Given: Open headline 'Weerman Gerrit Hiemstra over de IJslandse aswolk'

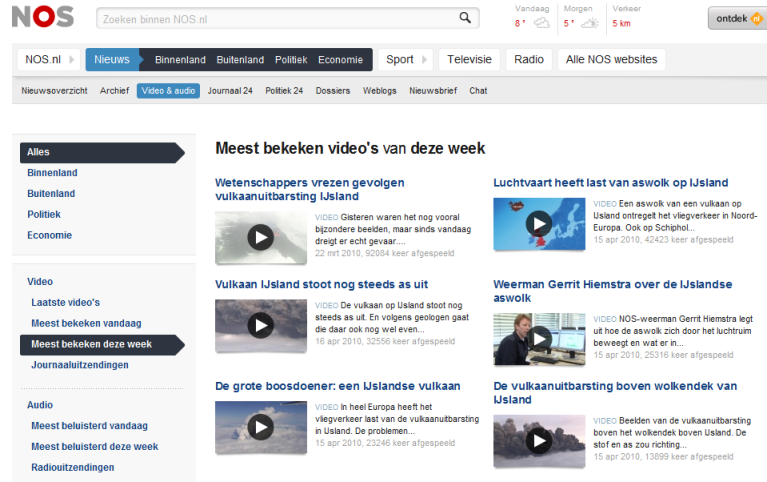Looking at the screenshot, I should click(x=612, y=291).
